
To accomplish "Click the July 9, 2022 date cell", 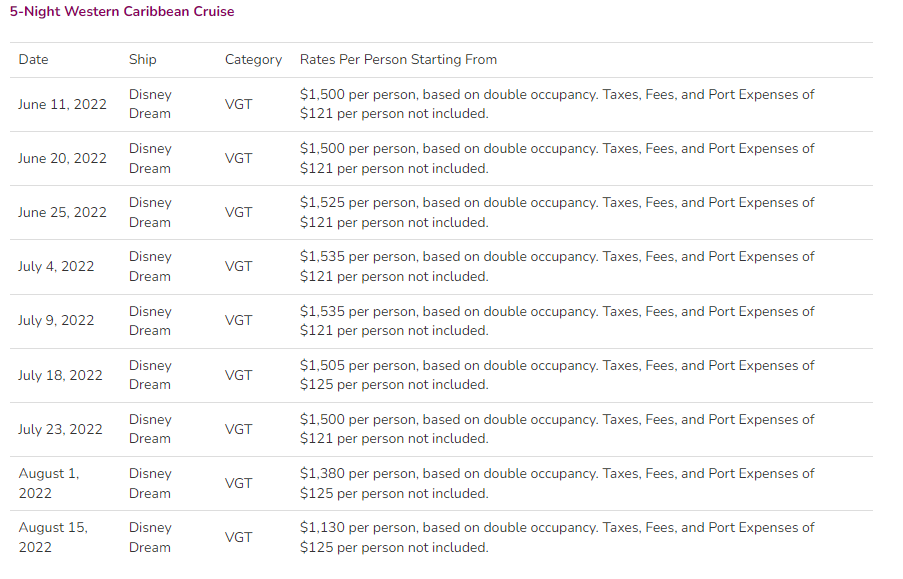I will 56,320.
